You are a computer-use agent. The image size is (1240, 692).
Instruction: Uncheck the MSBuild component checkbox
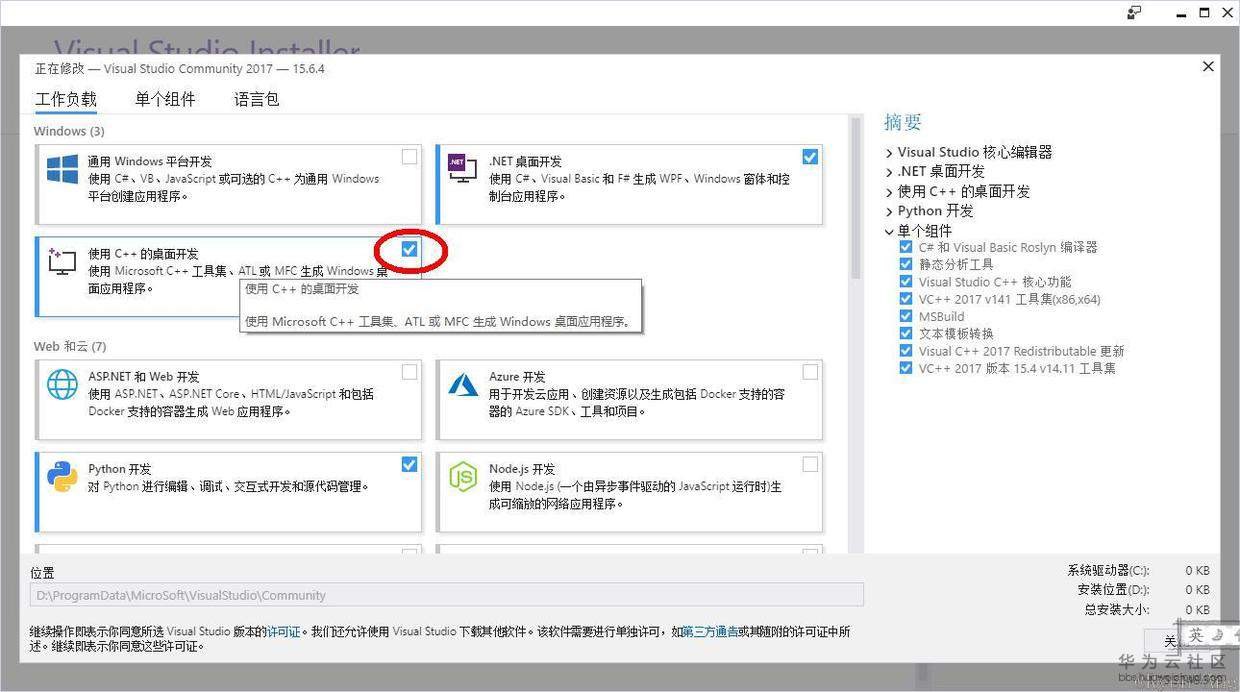[906, 316]
